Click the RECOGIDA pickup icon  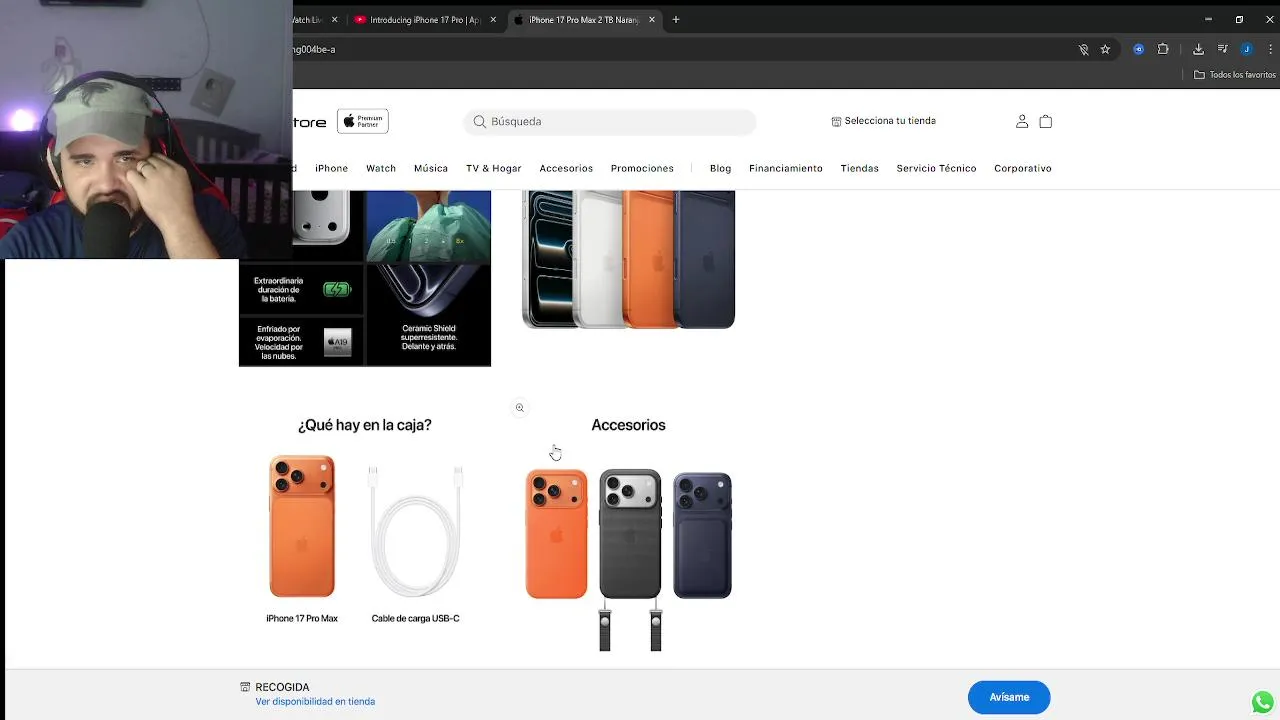click(245, 687)
